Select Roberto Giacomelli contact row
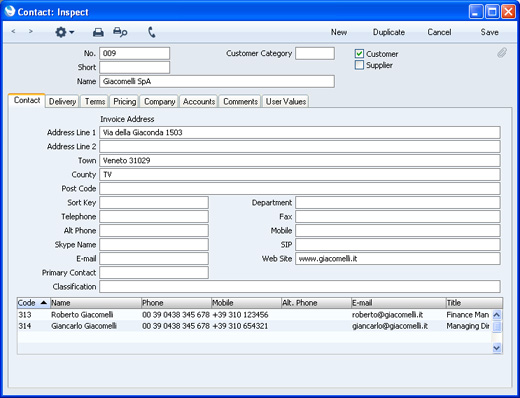Image resolution: width=520 pixels, height=398 pixels. (x=254, y=315)
